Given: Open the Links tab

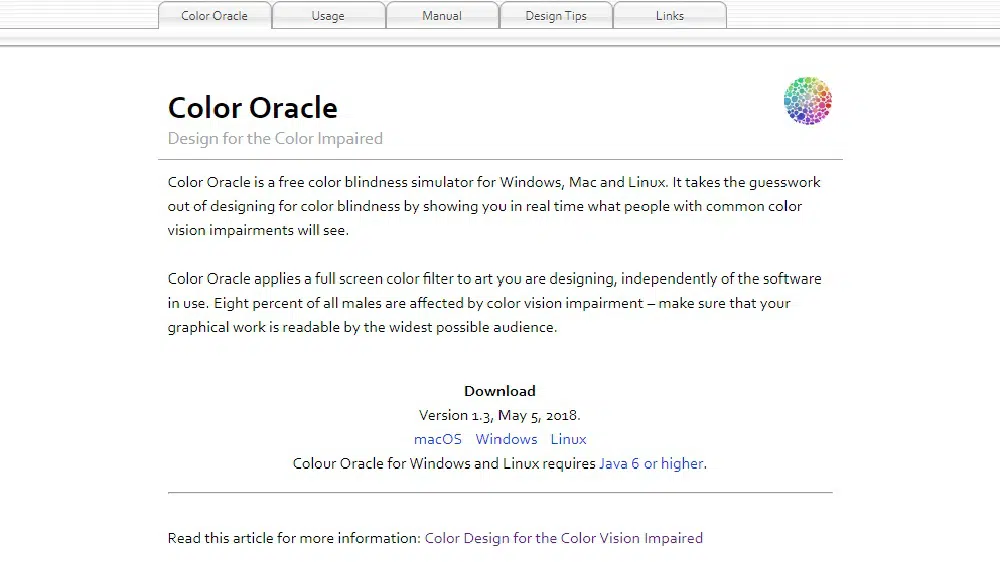Looking at the screenshot, I should [x=669, y=16].
